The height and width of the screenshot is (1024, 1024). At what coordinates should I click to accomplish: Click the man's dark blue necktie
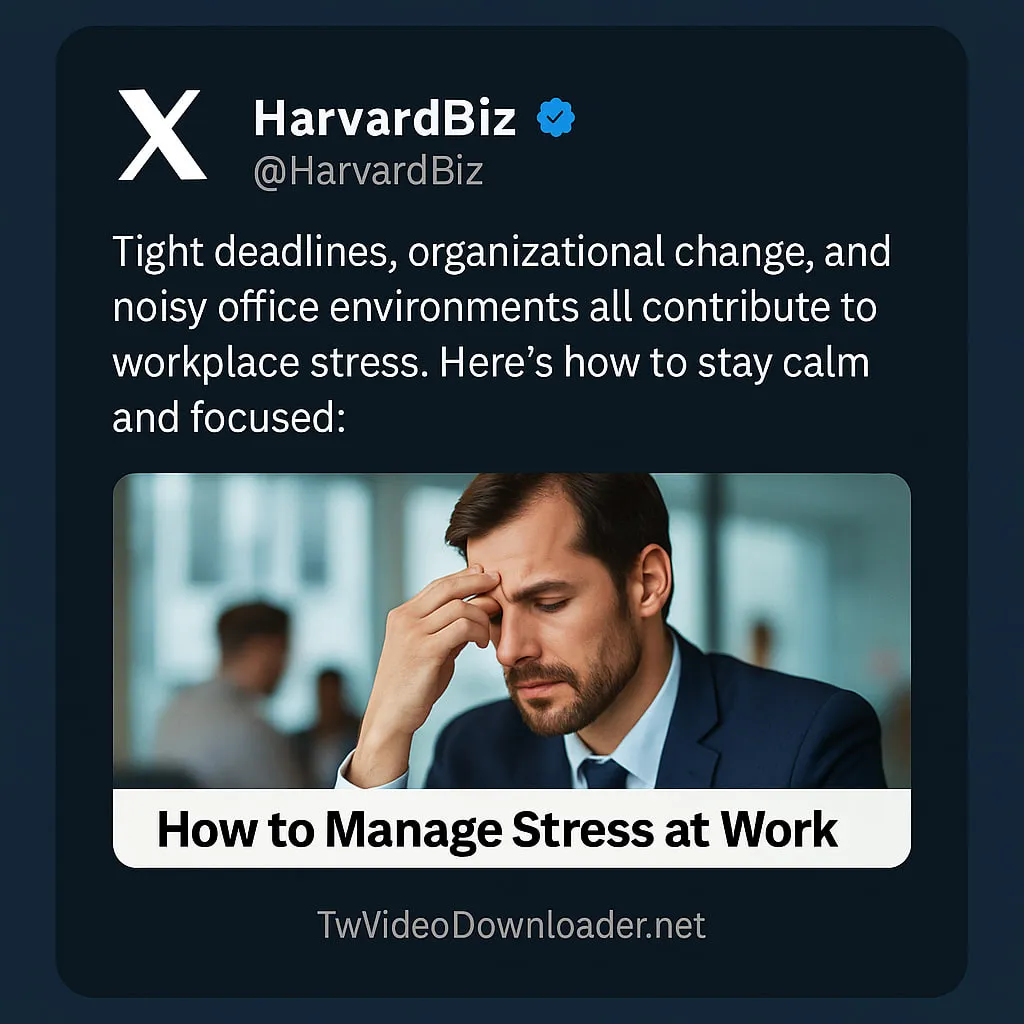pos(605,773)
